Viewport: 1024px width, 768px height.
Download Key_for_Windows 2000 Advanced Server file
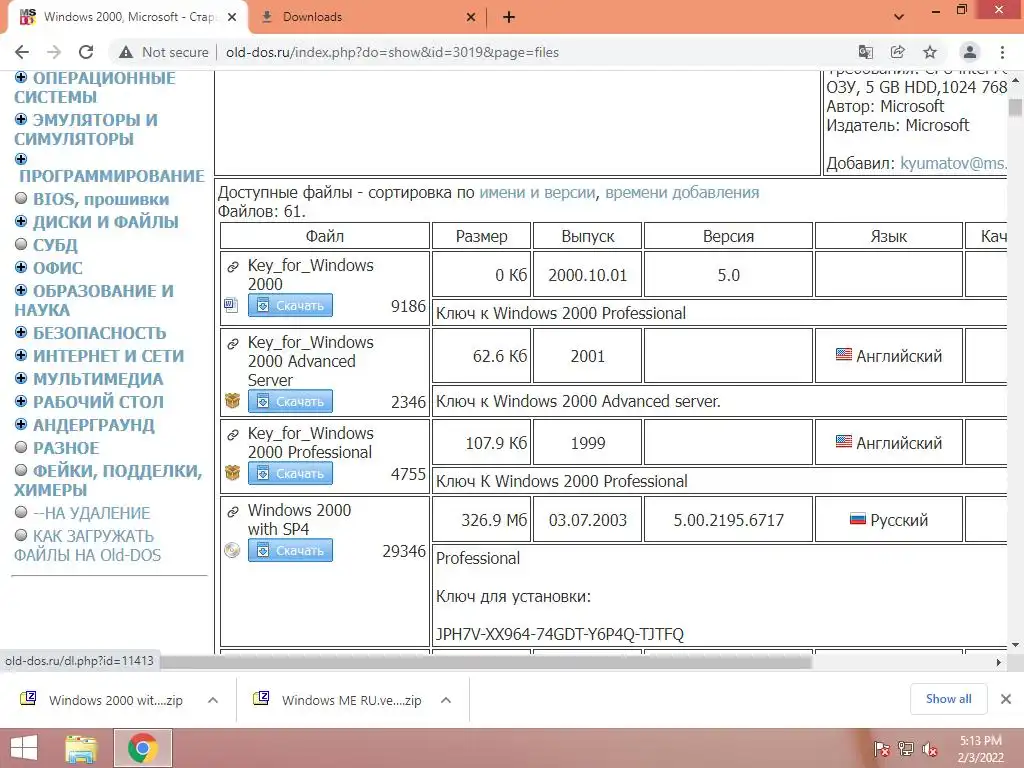pyautogui.click(x=290, y=401)
